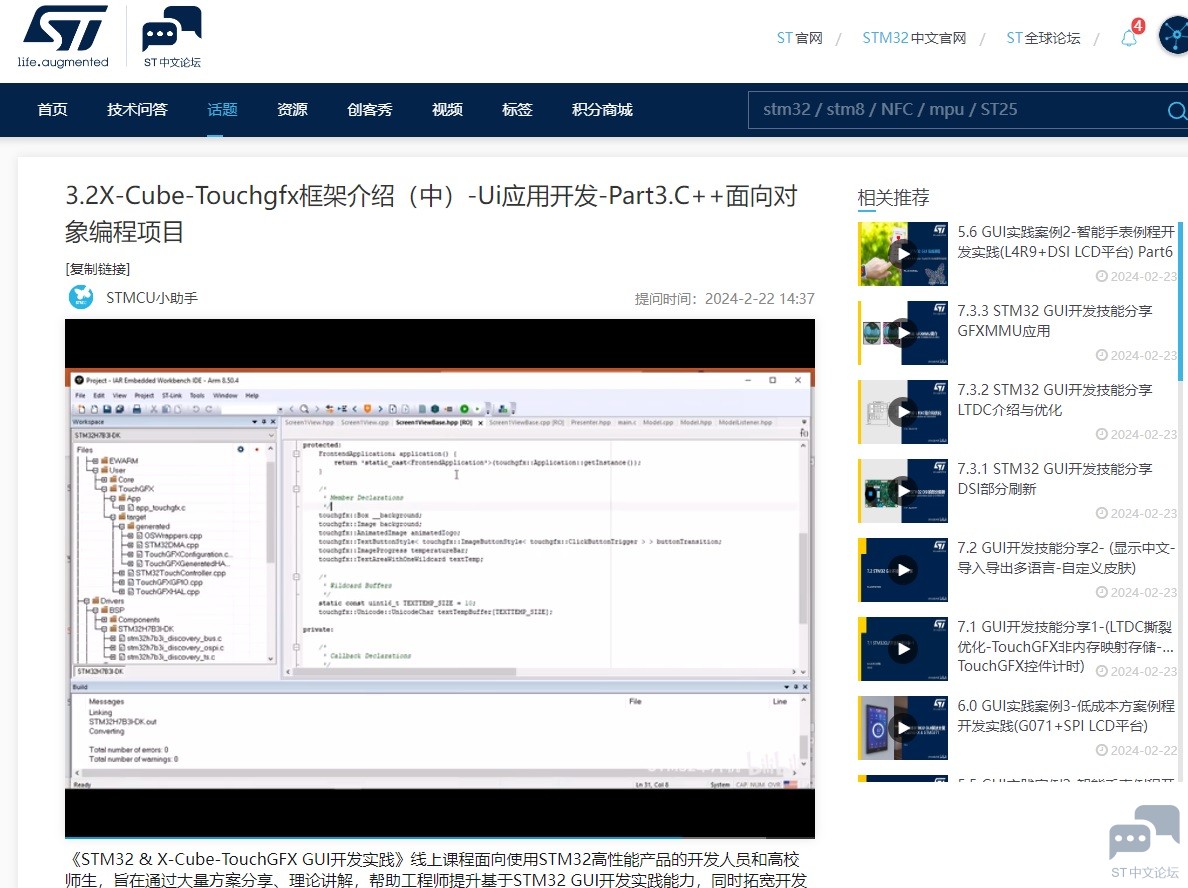This screenshot has height=888, width=1188.
Task: Open the 标签 navigation item
Action: tap(517, 110)
